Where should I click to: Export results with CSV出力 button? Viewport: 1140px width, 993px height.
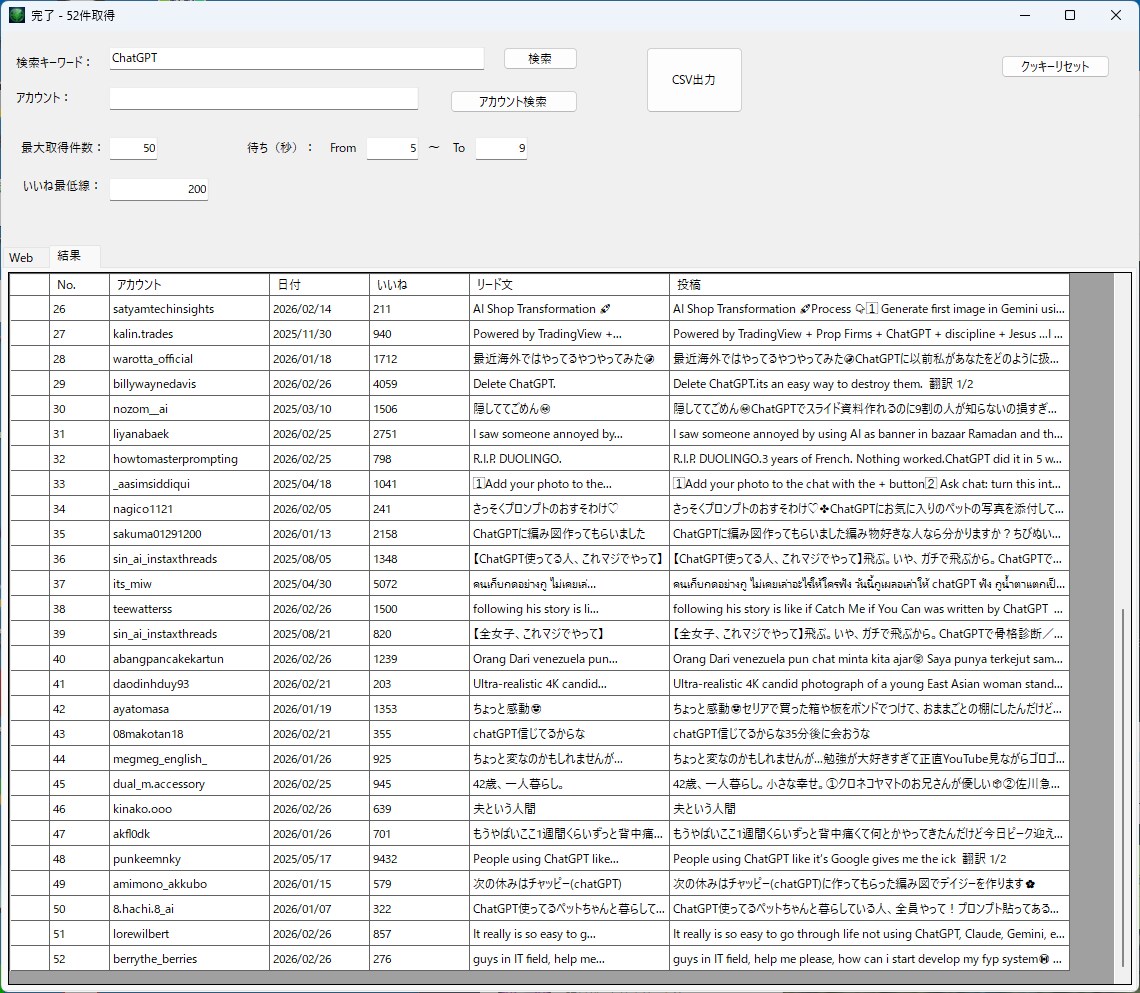(x=694, y=80)
